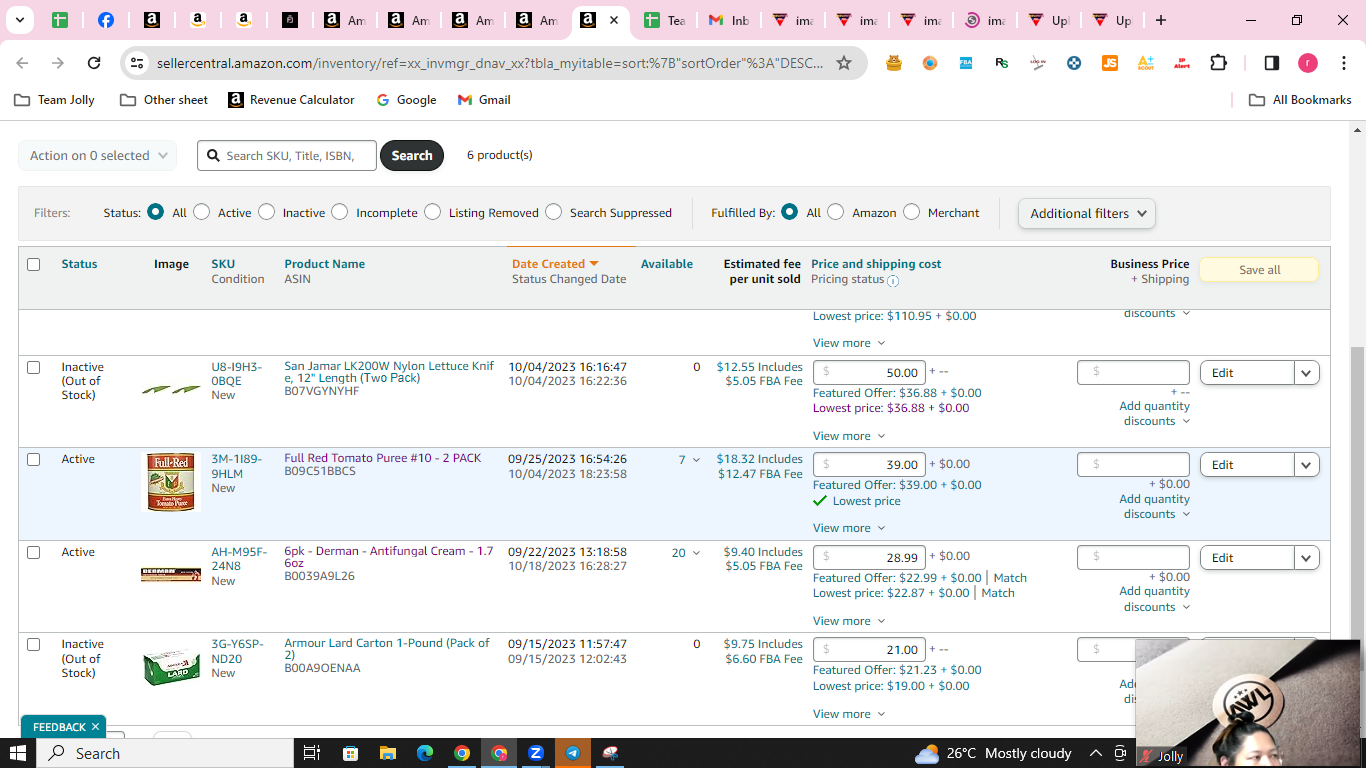The image size is (1366, 768).
Task: Click the Search button
Action: pyautogui.click(x=412, y=156)
